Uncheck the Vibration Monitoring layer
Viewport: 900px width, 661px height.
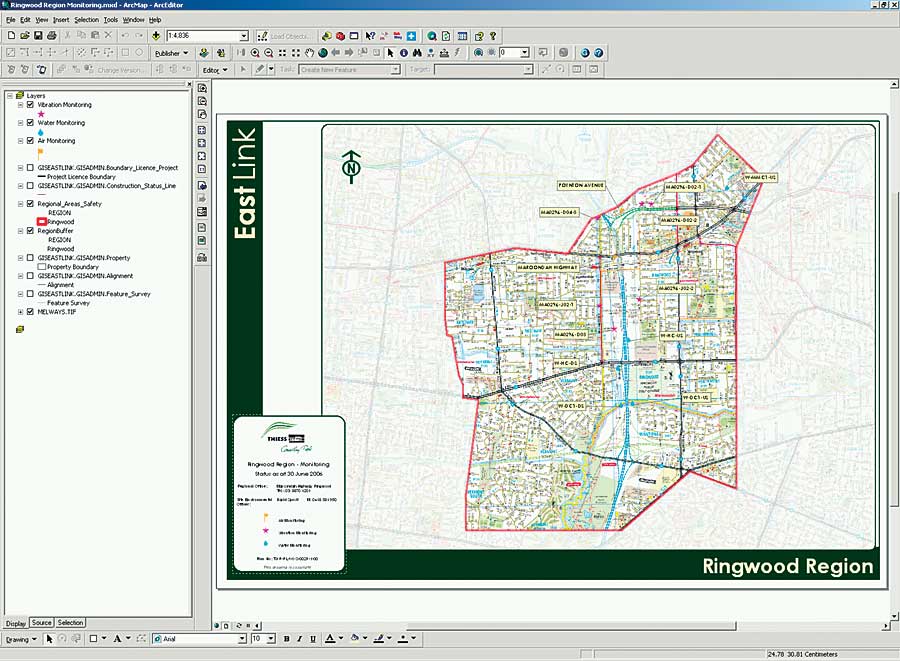coord(31,105)
